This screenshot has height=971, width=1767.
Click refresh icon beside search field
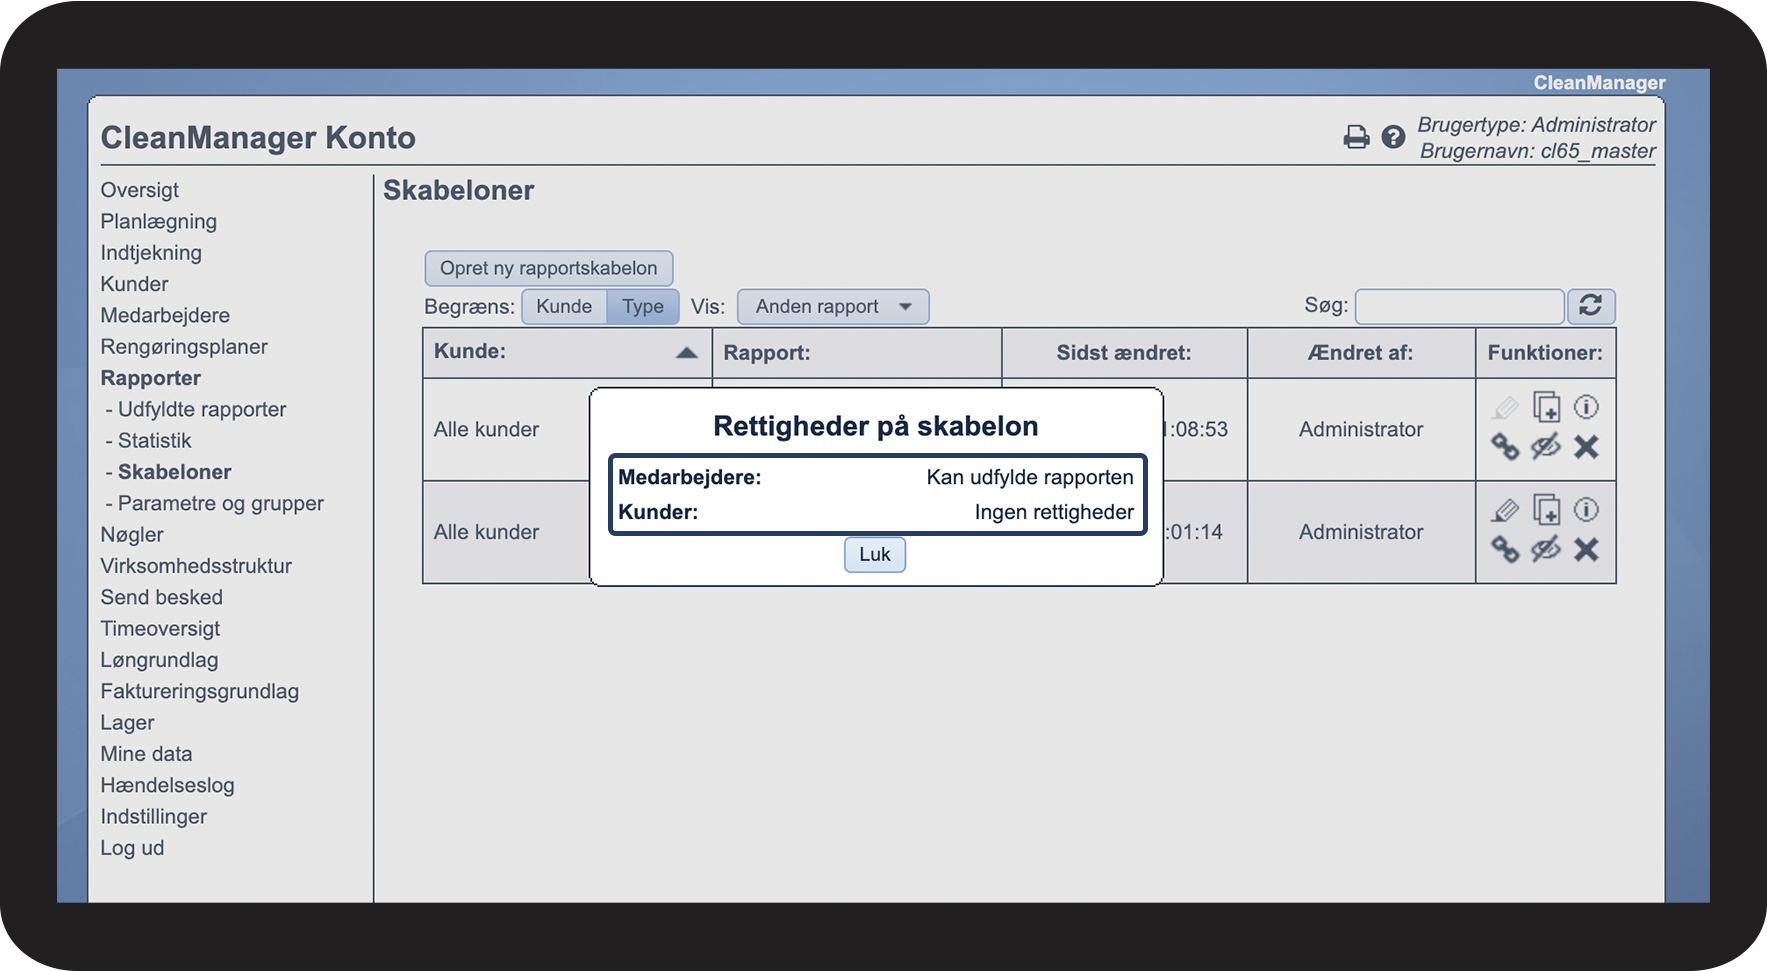click(x=1590, y=306)
